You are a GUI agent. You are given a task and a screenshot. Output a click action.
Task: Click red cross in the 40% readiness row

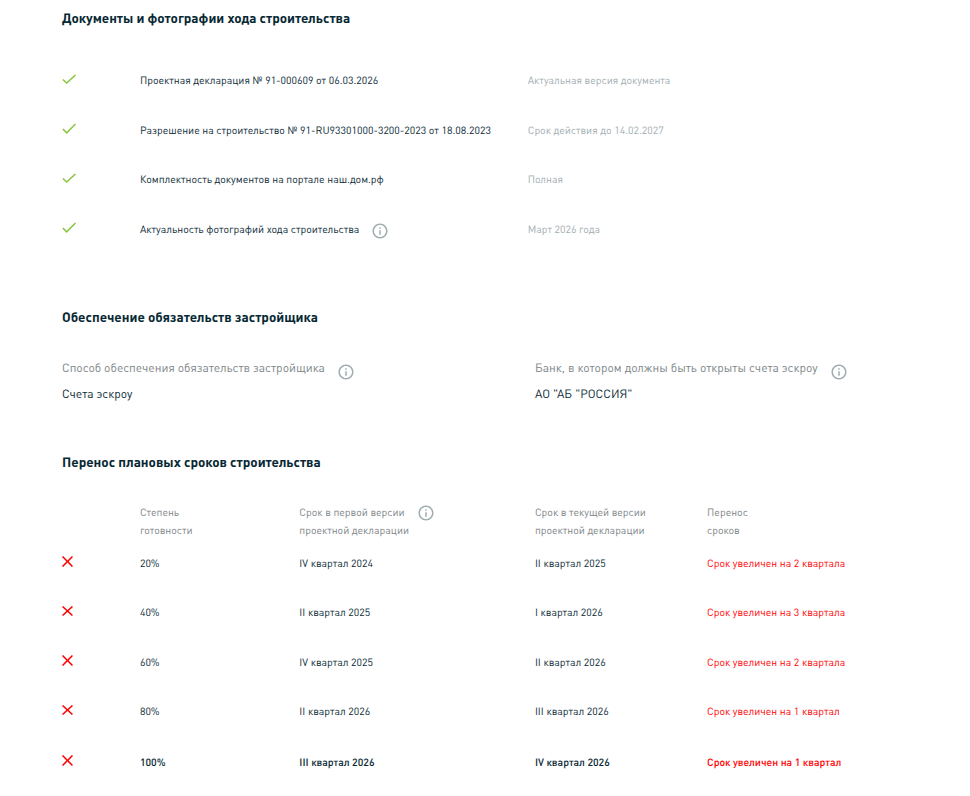(x=68, y=611)
